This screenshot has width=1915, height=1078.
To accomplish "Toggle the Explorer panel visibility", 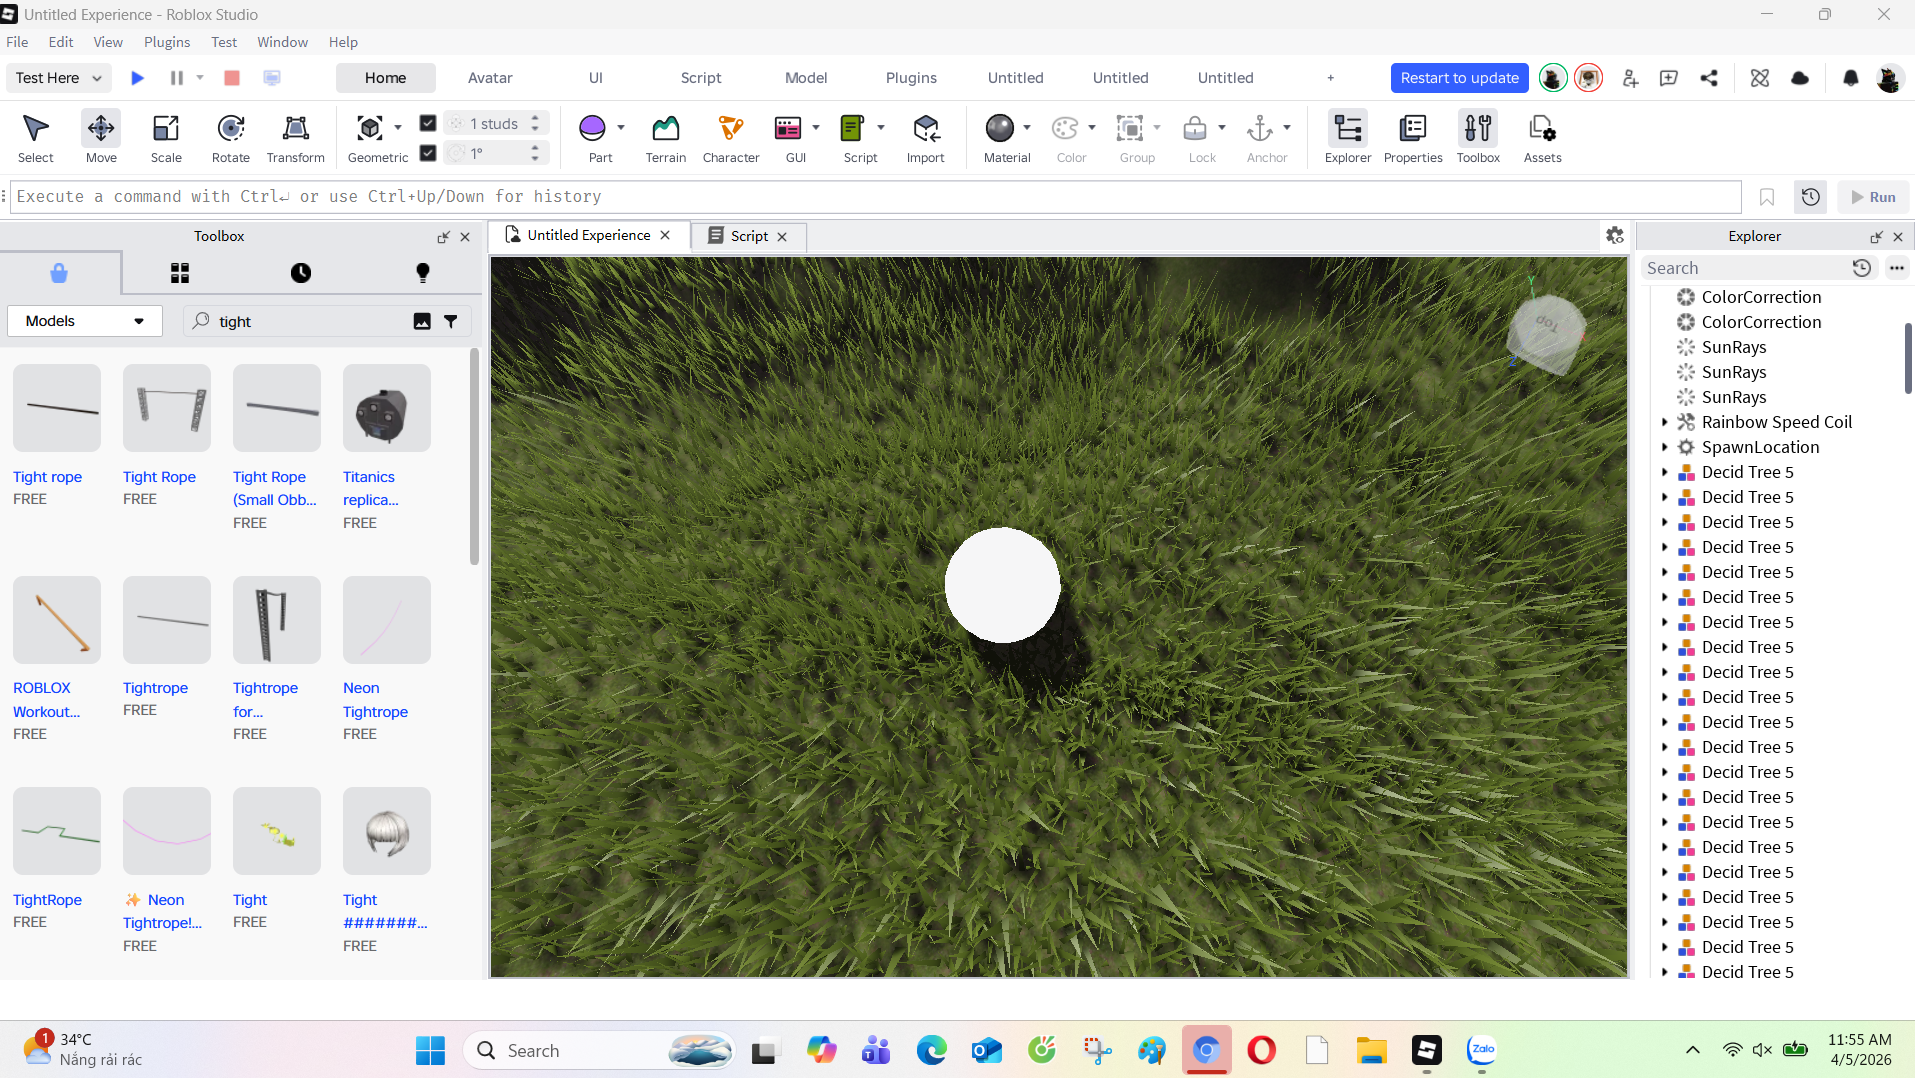I will [x=1347, y=137].
